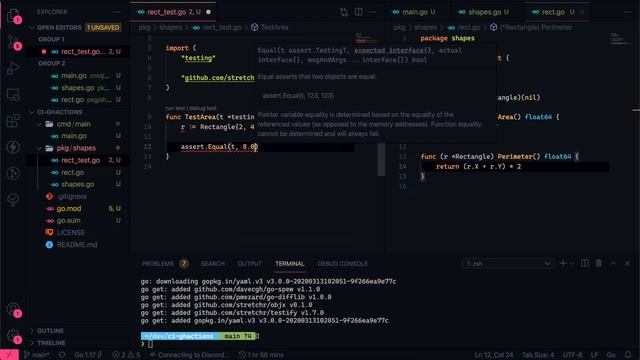Click 'debug test' code lens above TestArea

[x=202, y=108]
